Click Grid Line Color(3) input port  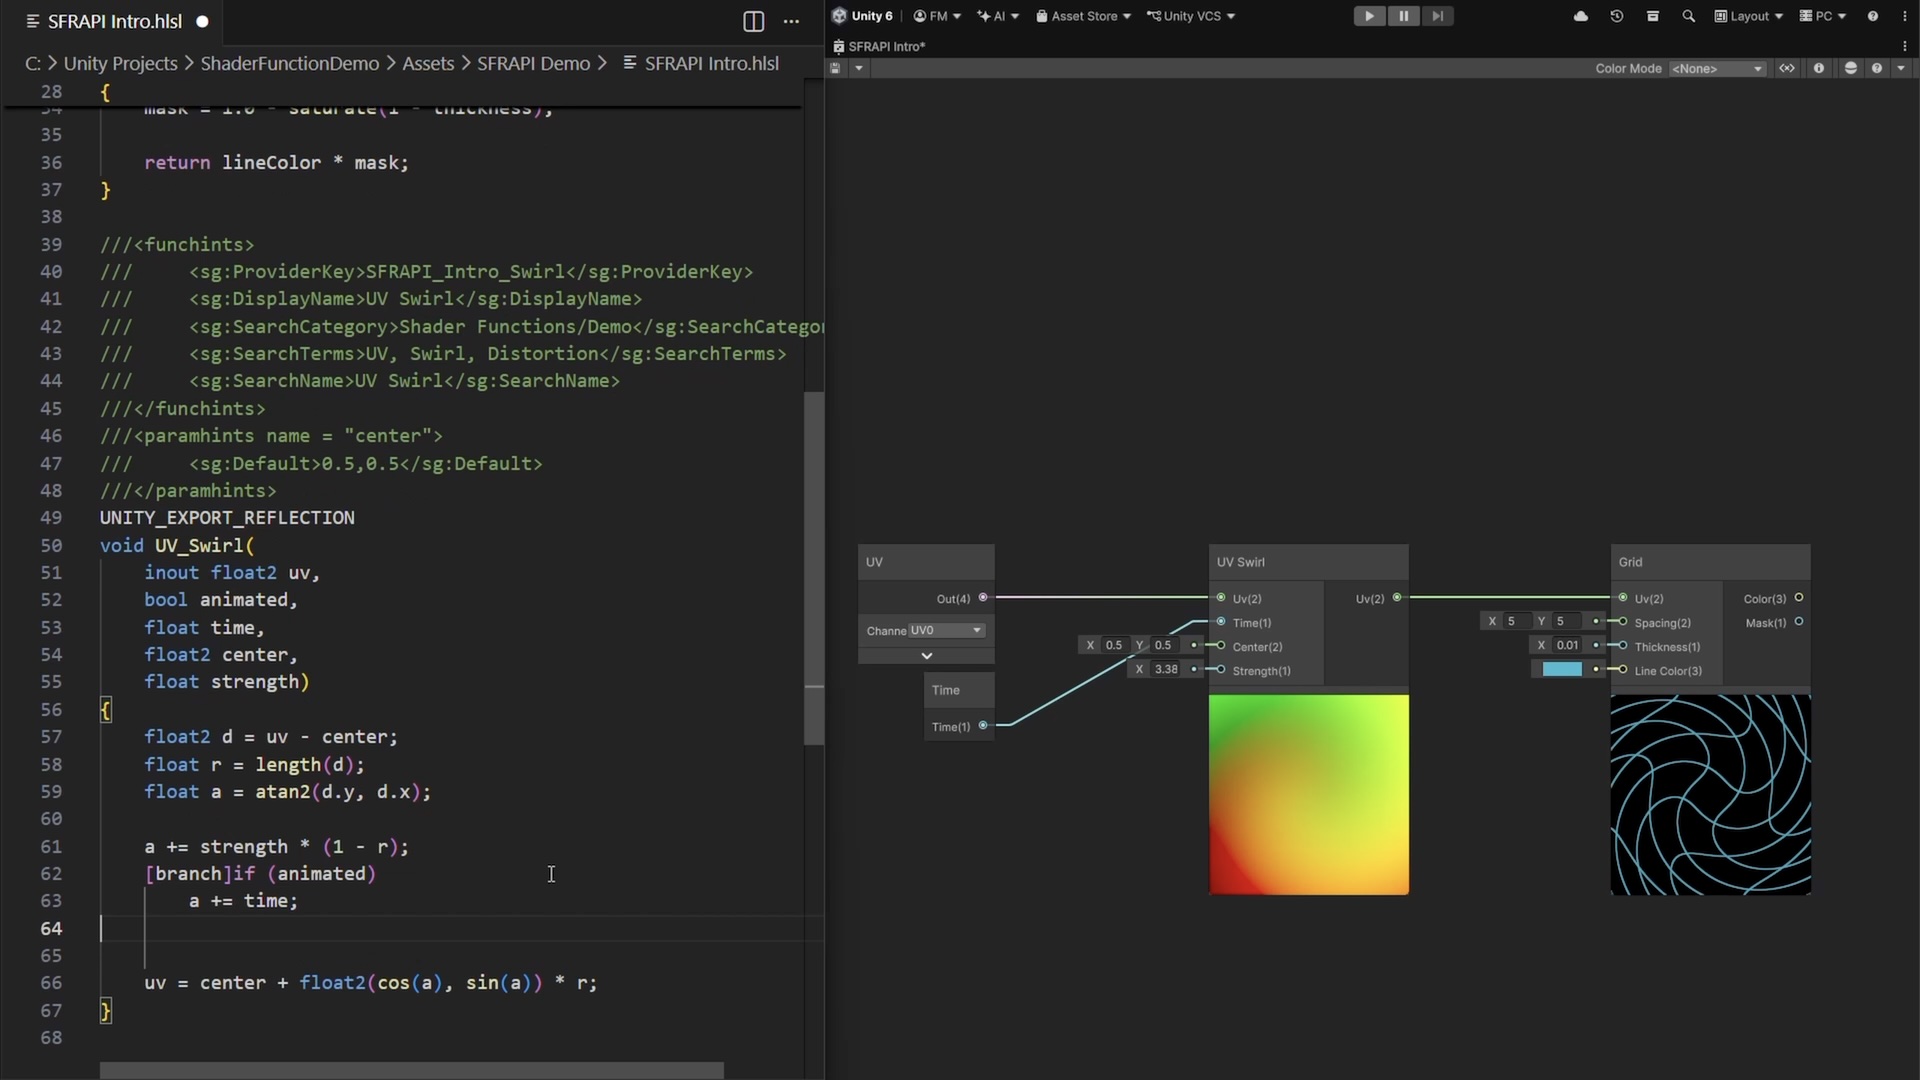1623,670
